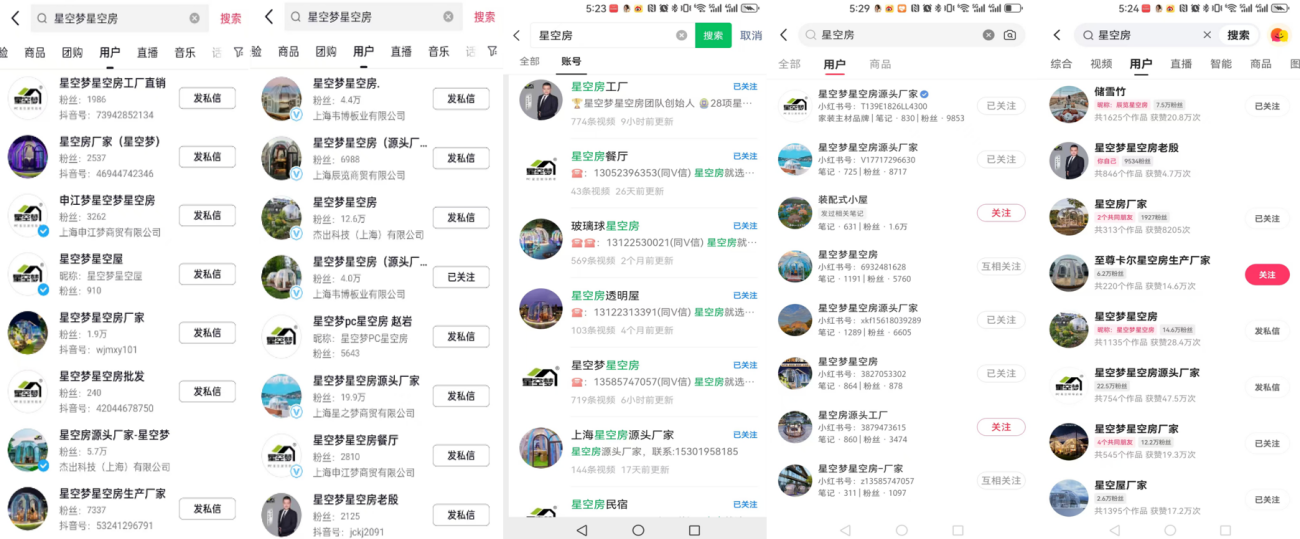Tap Android back triangle in the 5:29 screen
This screenshot has width=1300, height=539.
coord(845,530)
